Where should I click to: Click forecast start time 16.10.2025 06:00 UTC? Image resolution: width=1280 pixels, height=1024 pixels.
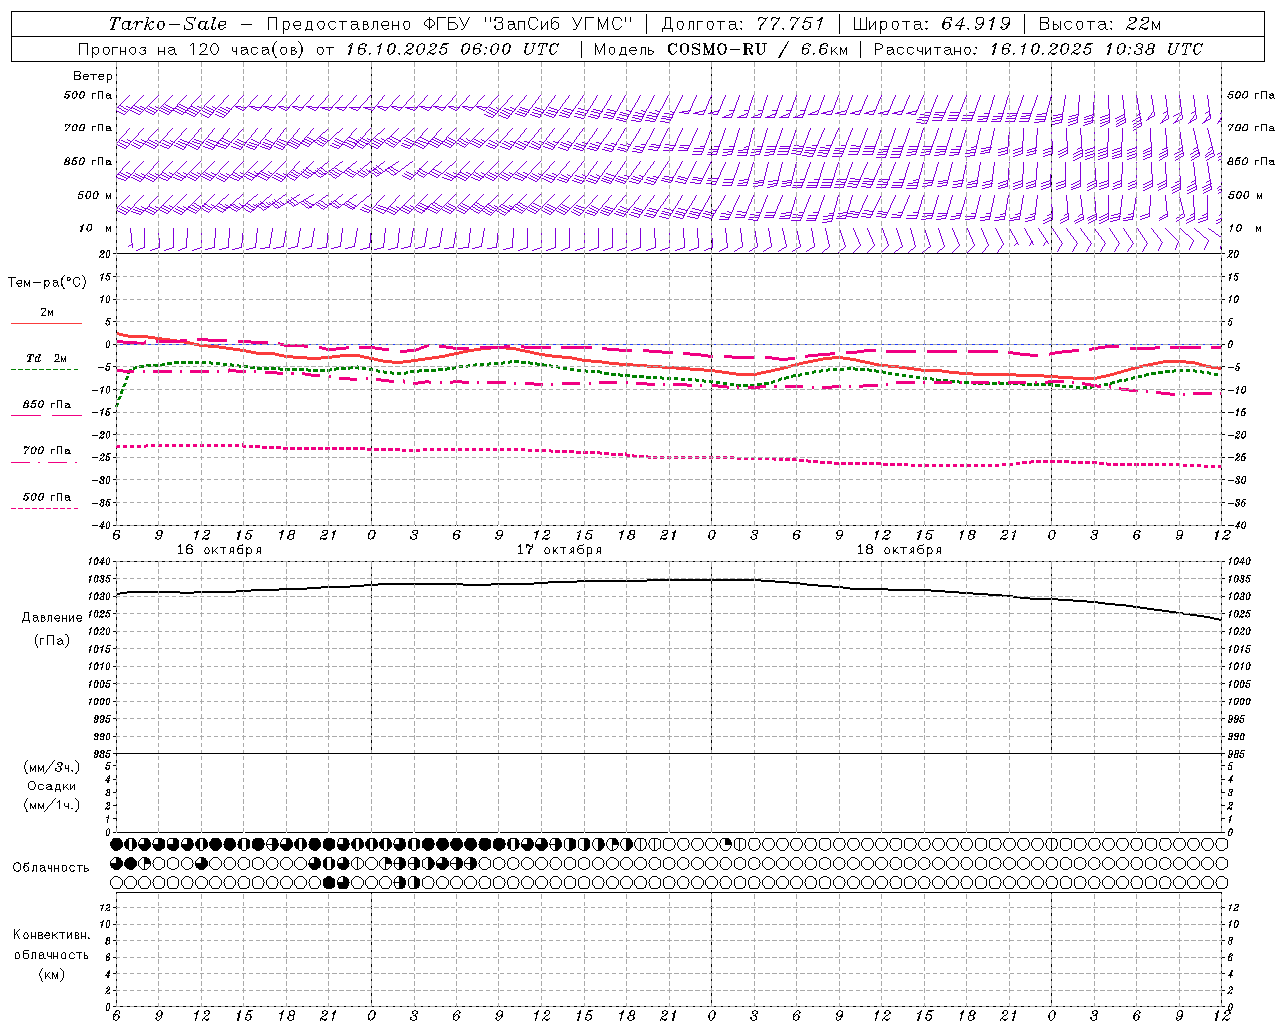(452, 49)
